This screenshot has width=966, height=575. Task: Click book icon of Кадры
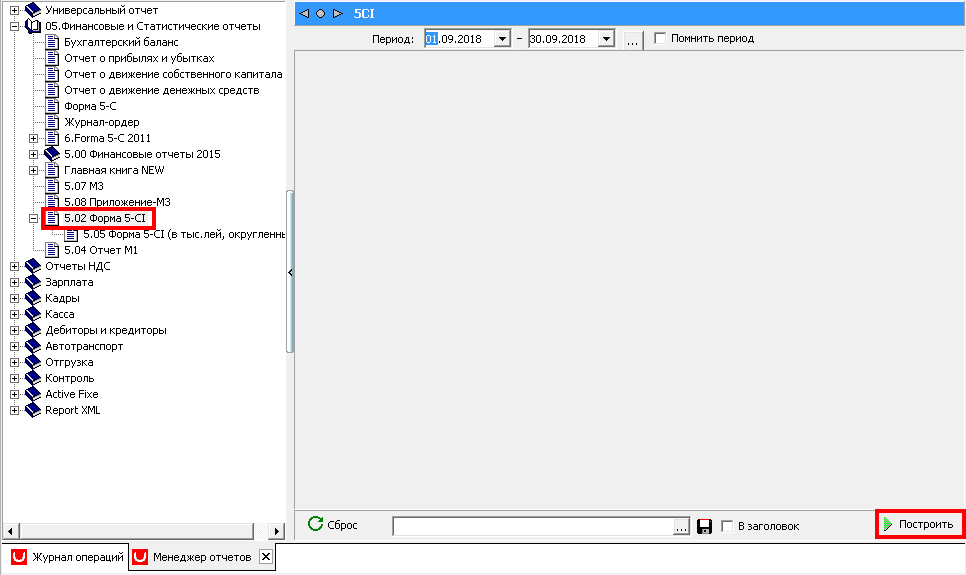[x=33, y=298]
